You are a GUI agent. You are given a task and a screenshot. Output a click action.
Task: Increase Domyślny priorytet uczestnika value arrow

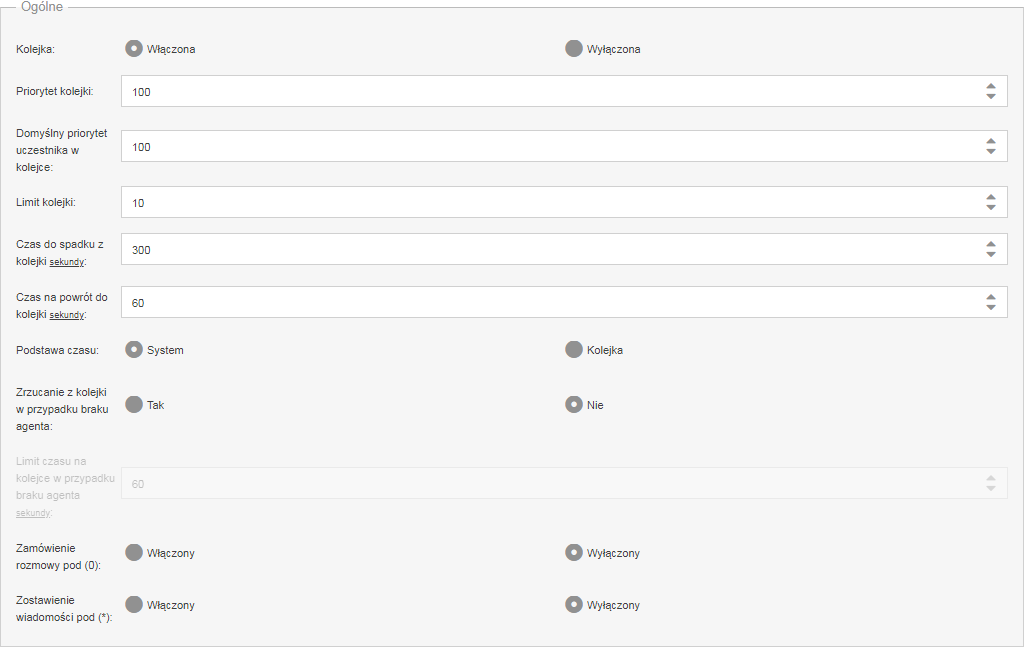tap(991, 141)
